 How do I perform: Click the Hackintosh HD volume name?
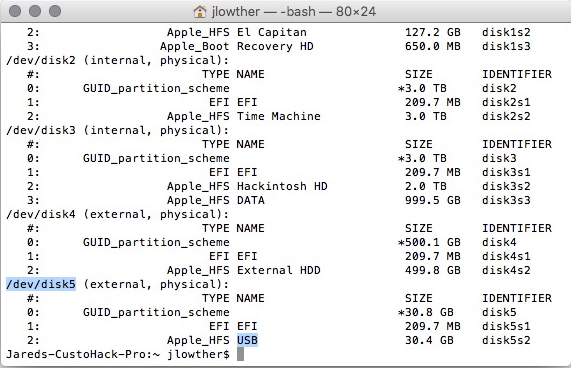282,186
